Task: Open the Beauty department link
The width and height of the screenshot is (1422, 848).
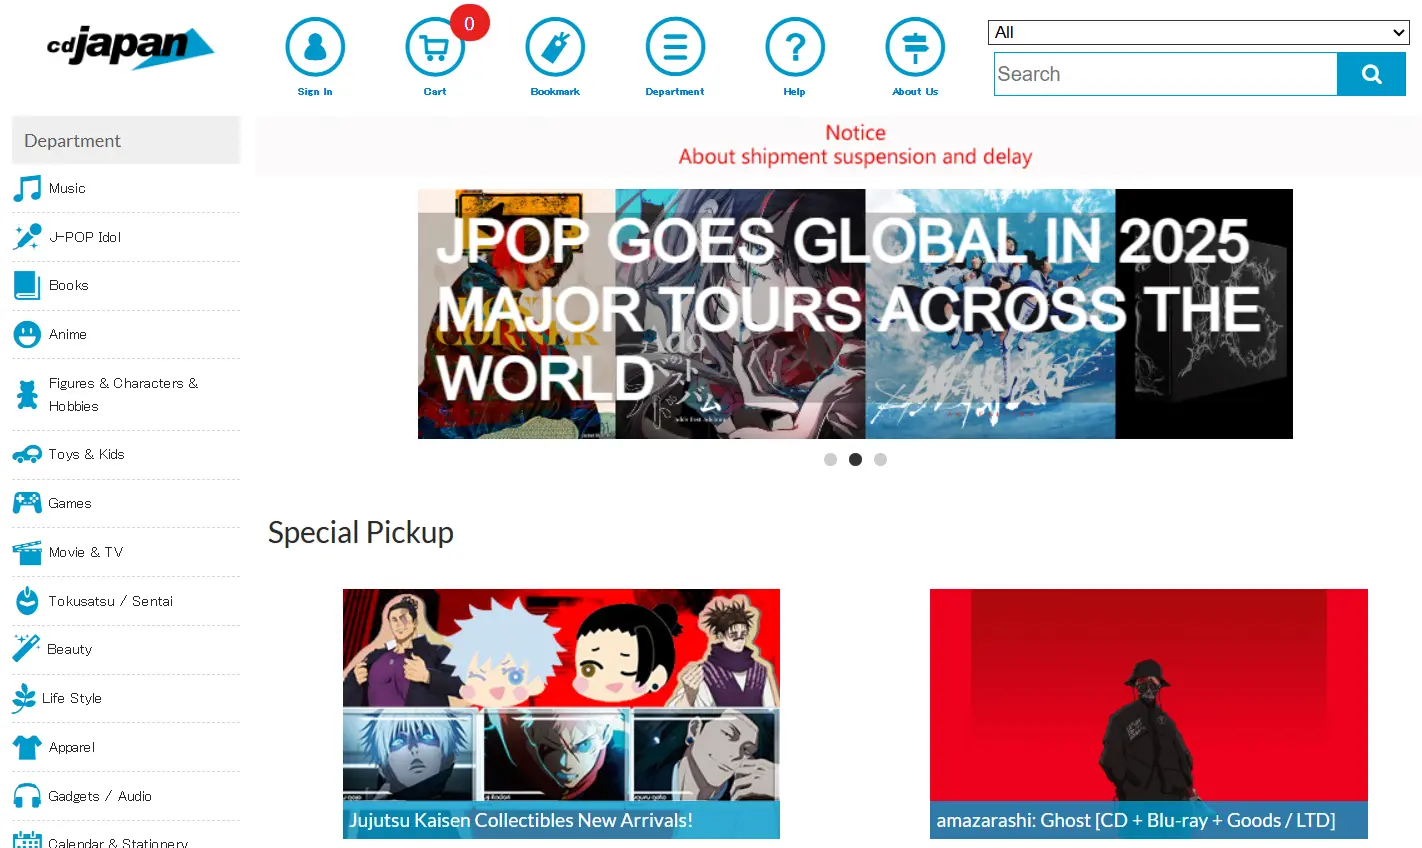Action: coord(70,649)
